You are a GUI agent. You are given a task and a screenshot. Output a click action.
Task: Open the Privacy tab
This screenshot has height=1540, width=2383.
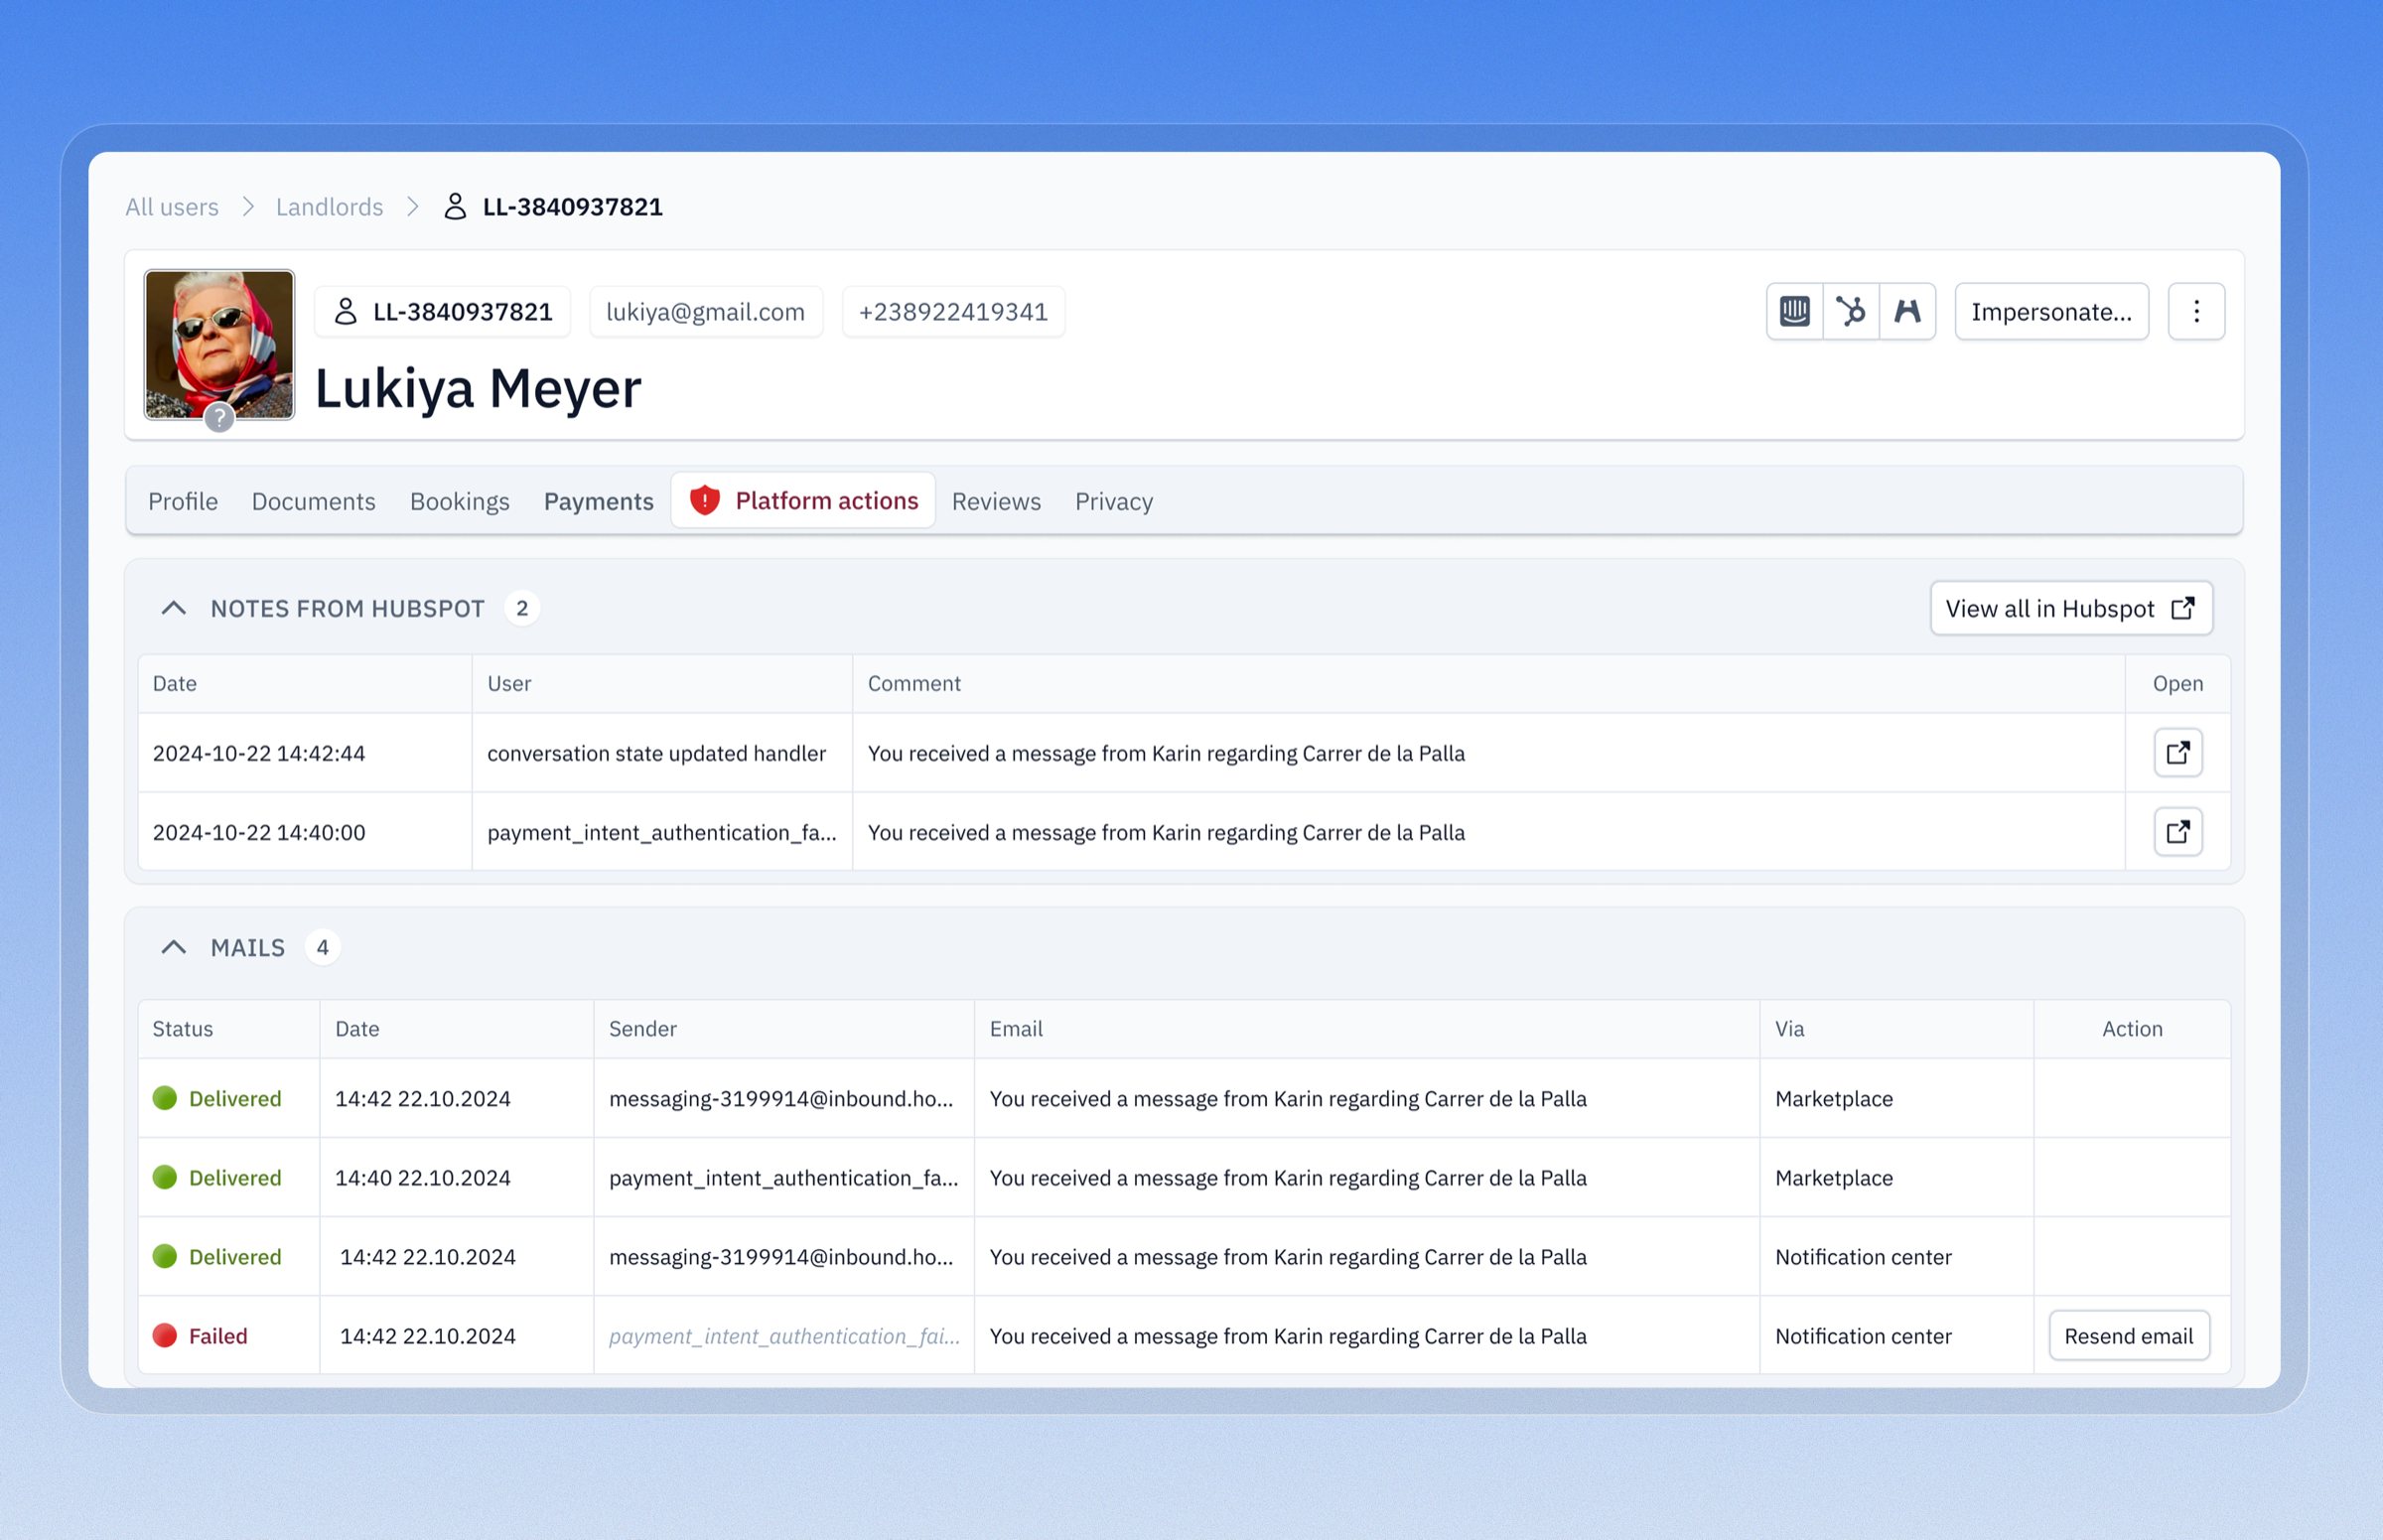[x=1114, y=501]
